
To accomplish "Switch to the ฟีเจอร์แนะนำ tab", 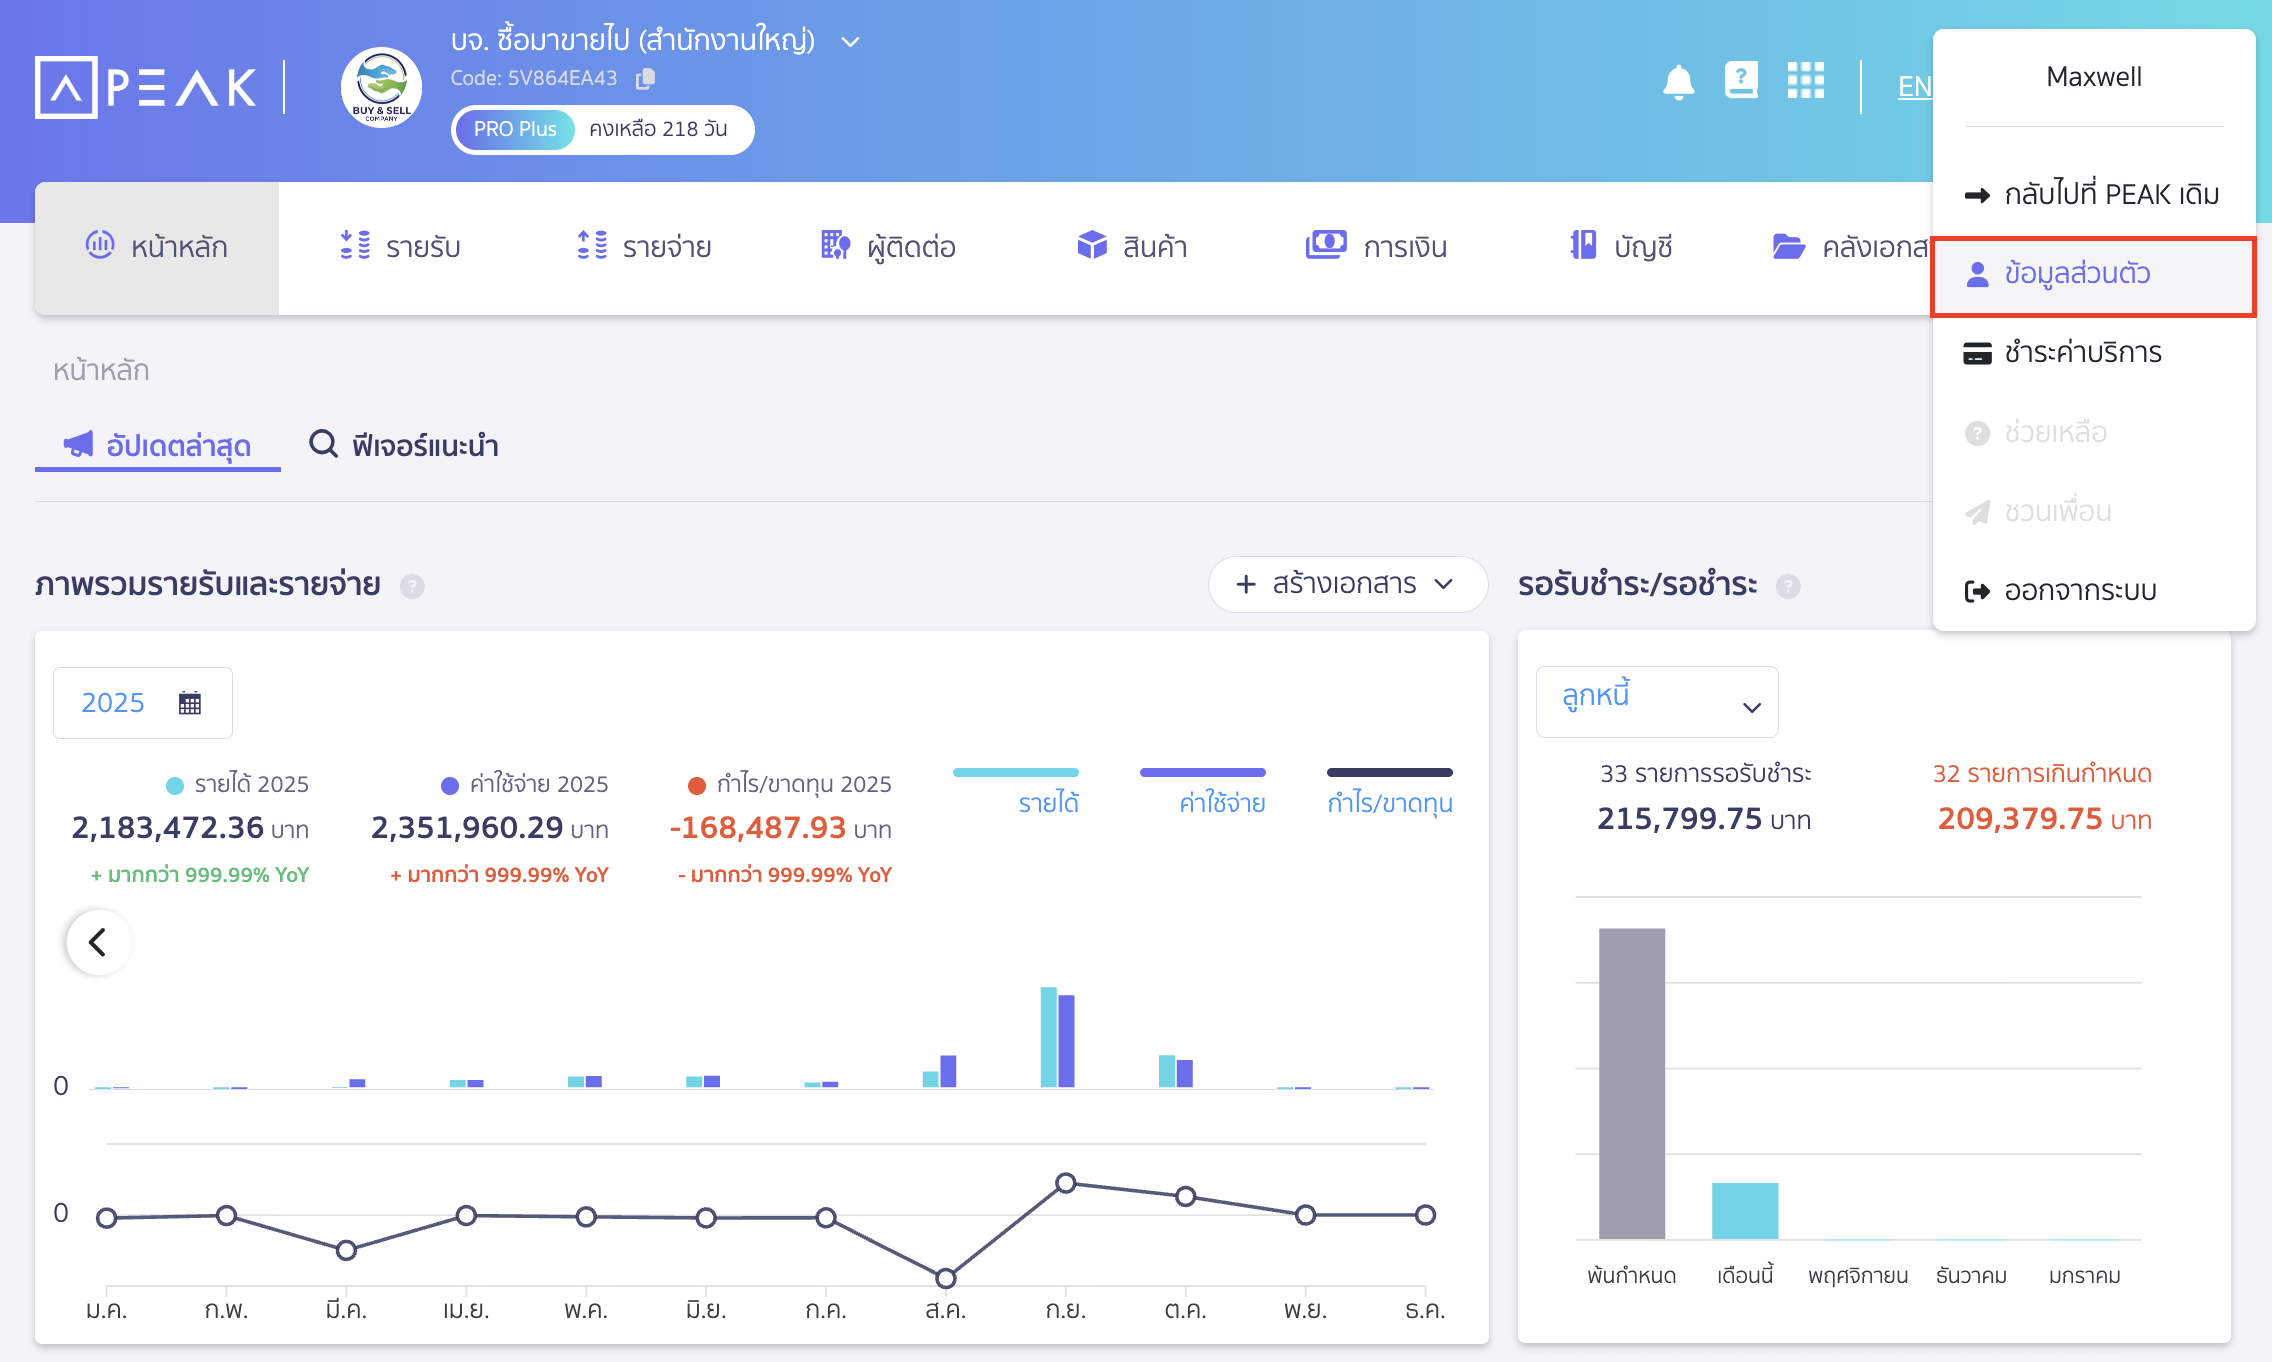I will 405,445.
